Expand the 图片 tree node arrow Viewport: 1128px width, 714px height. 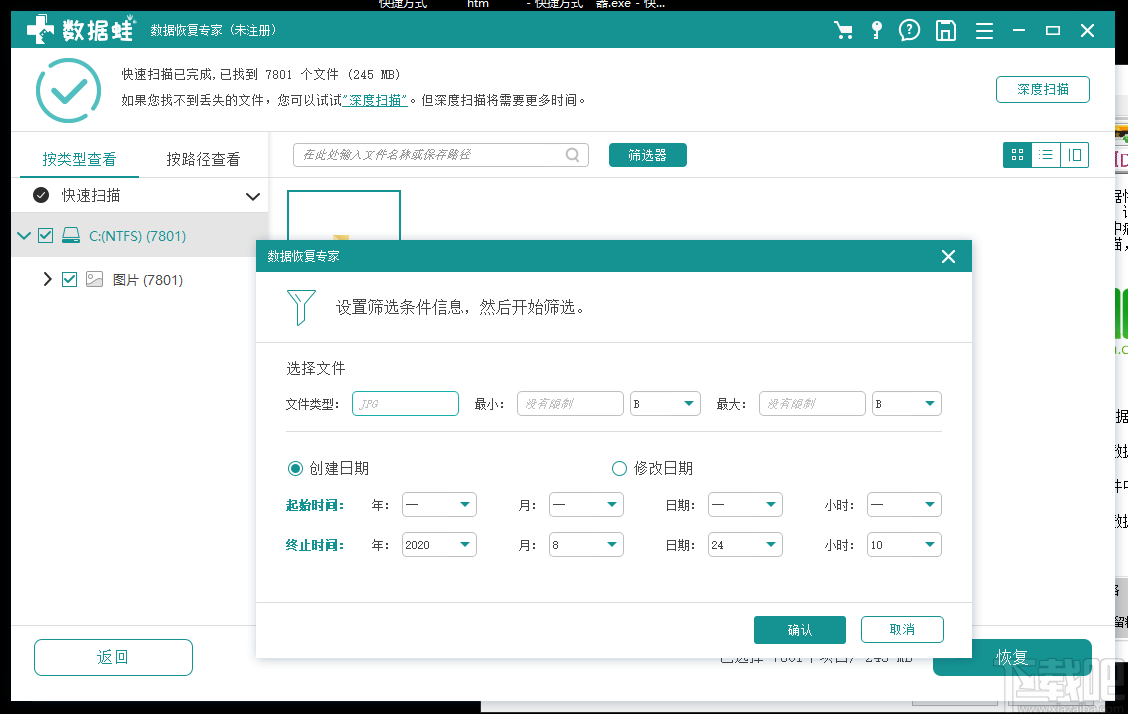click(47, 280)
